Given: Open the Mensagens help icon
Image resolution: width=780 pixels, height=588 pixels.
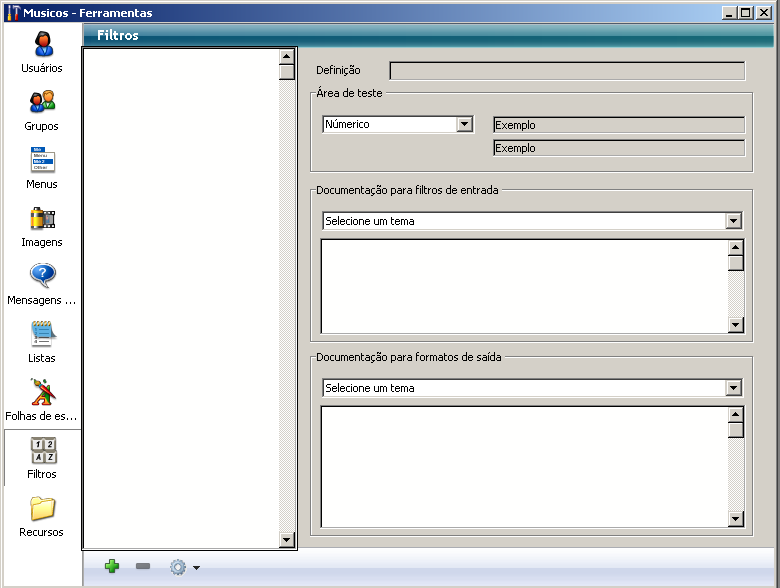Looking at the screenshot, I should click(x=42, y=278).
